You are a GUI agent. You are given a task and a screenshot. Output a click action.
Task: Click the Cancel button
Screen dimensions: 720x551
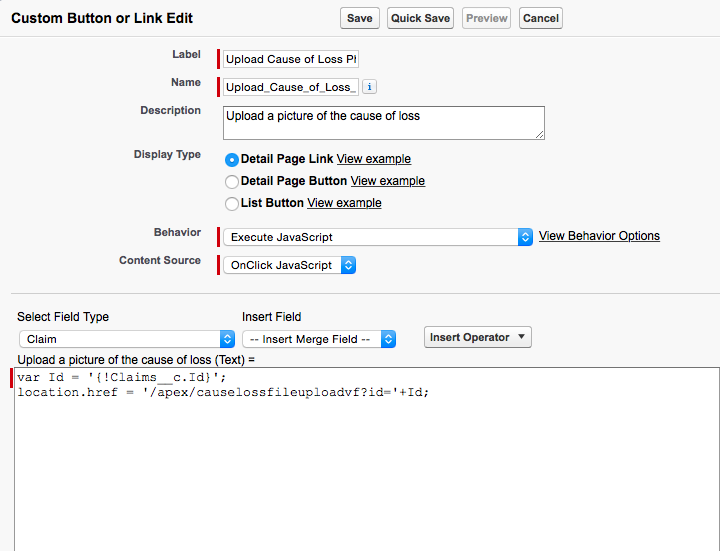tap(540, 18)
